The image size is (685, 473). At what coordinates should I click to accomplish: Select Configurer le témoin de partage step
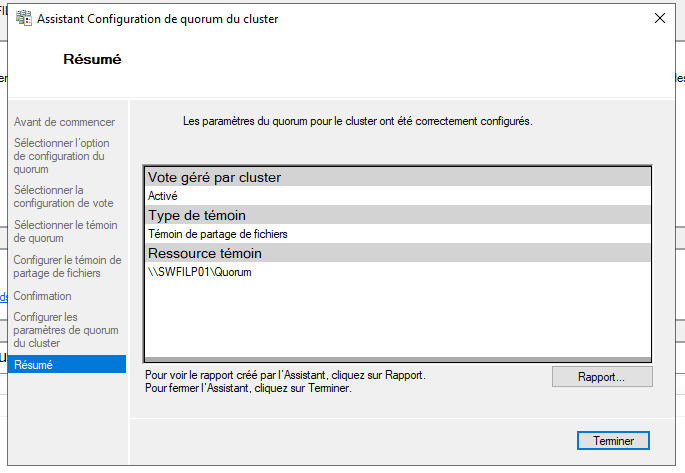67,266
